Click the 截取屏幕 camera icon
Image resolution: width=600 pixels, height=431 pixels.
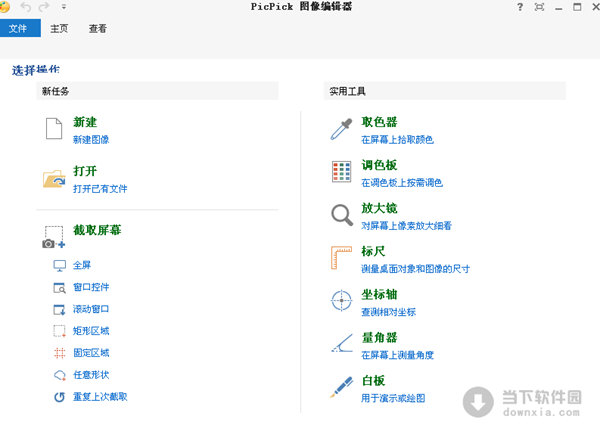(x=54, y=237)
